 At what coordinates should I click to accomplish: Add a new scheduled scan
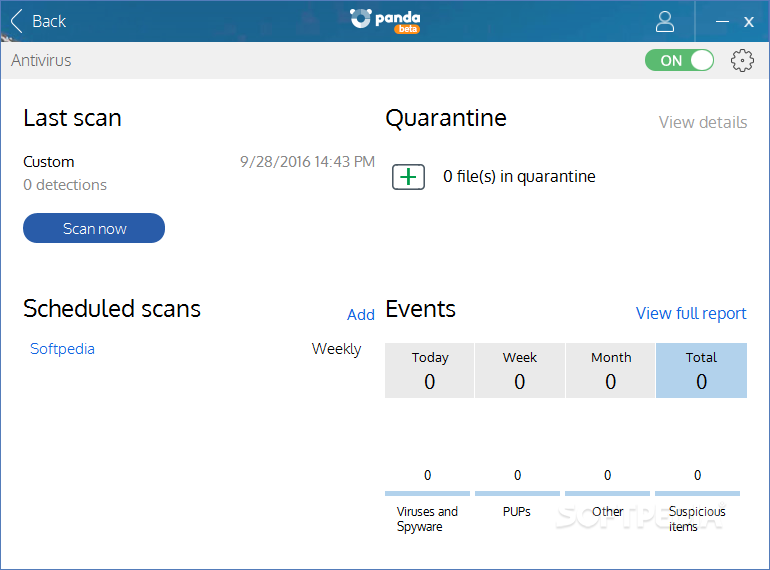(360, 315)
